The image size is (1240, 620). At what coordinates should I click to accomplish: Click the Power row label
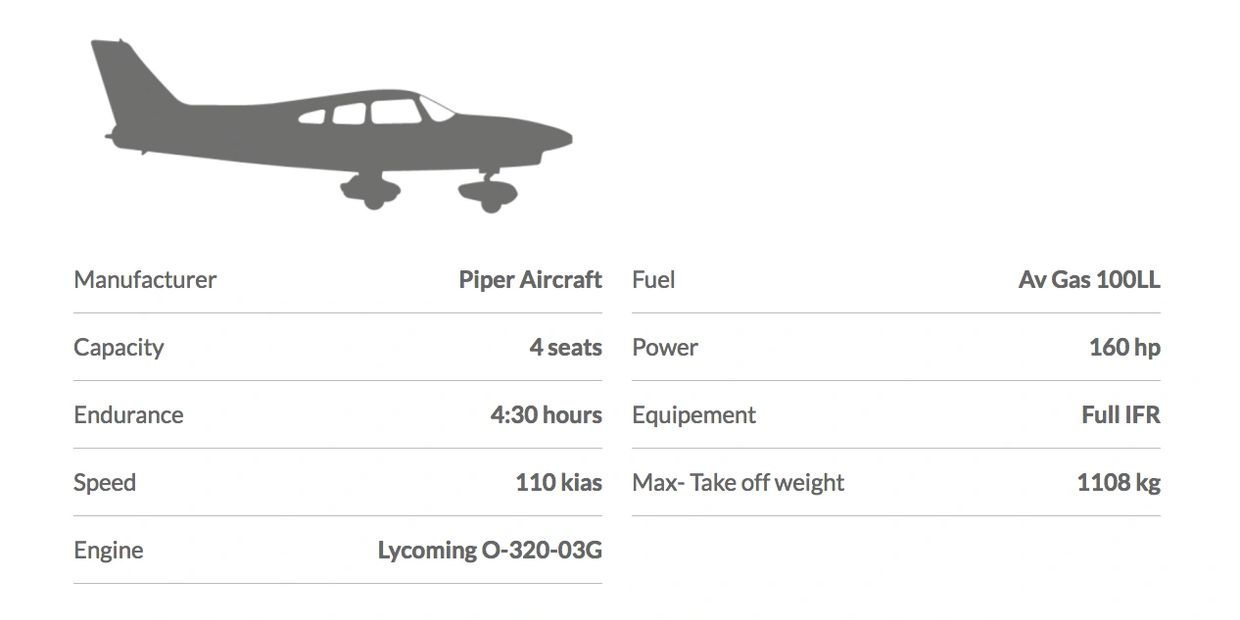665,348
